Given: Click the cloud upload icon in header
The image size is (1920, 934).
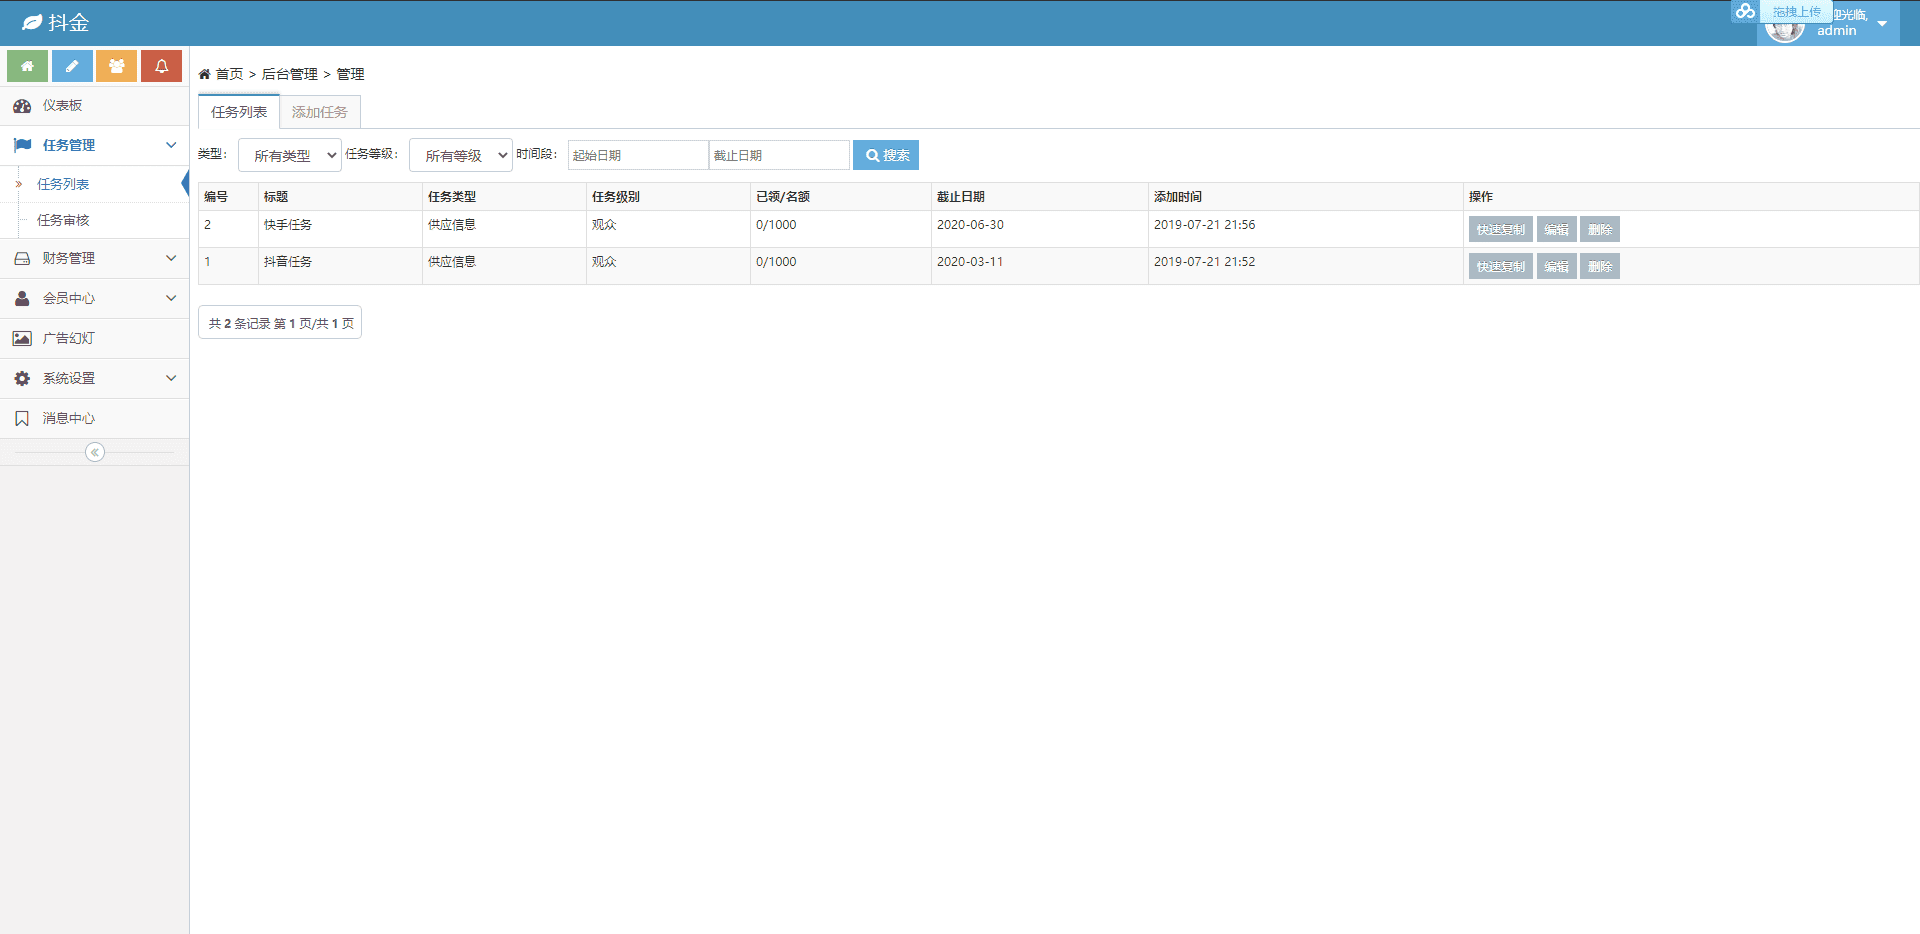Looking at the screenshot, I should pyautogui.click(x=1745, y=11).
